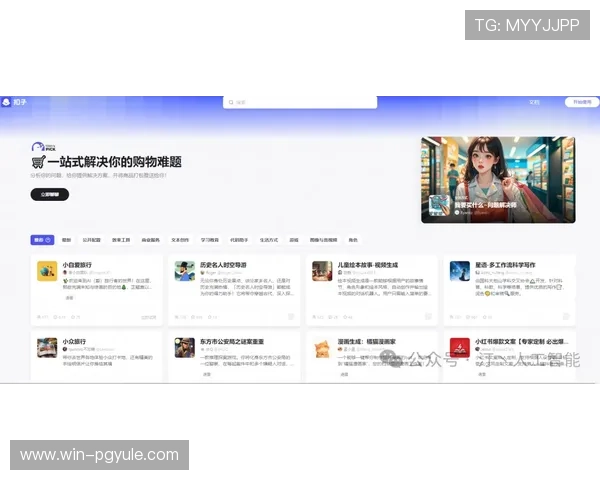Image resolution: width=600 pixels, height=480 pixels.
Task: Click the 东方市公安局之谜案重重 detective avatar
Action: click(x=185, y=348)
